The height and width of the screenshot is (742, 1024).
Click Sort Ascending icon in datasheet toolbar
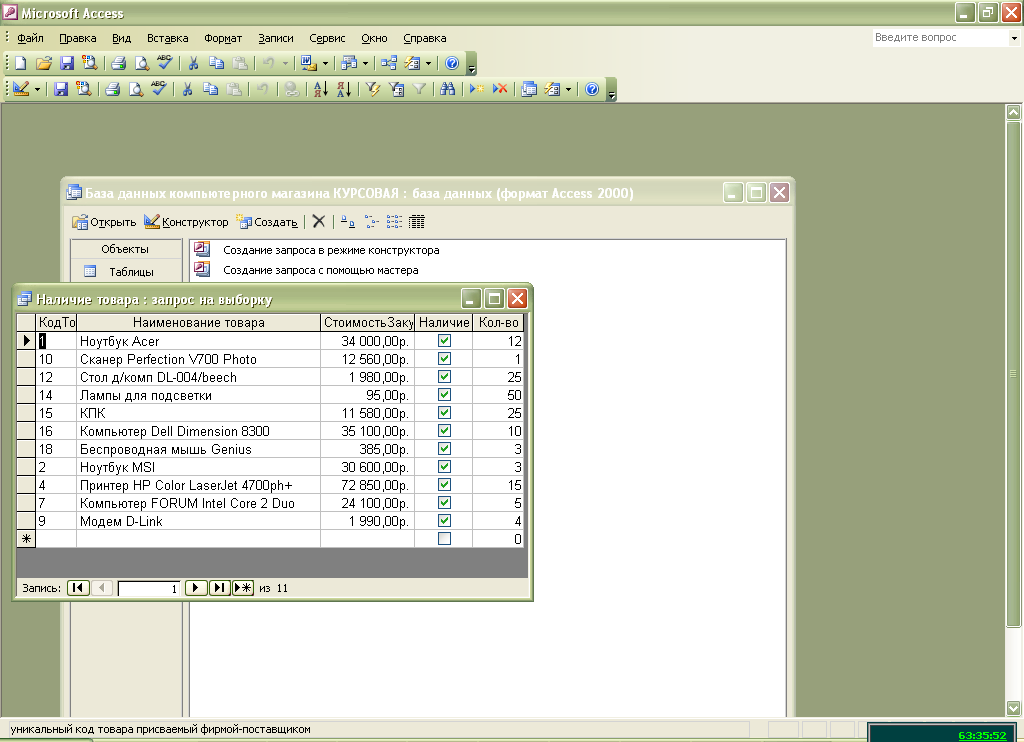pos(320,89)
